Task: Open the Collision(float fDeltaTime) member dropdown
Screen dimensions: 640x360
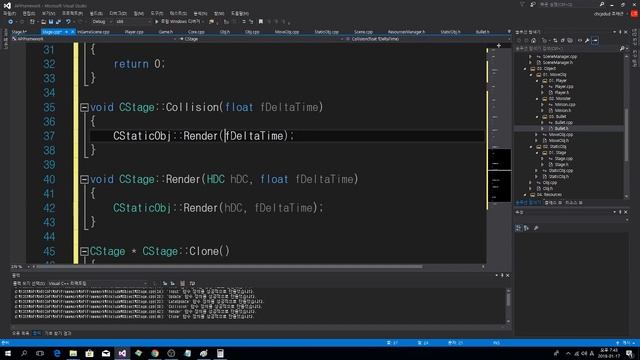Action: [x=429, y=39]
